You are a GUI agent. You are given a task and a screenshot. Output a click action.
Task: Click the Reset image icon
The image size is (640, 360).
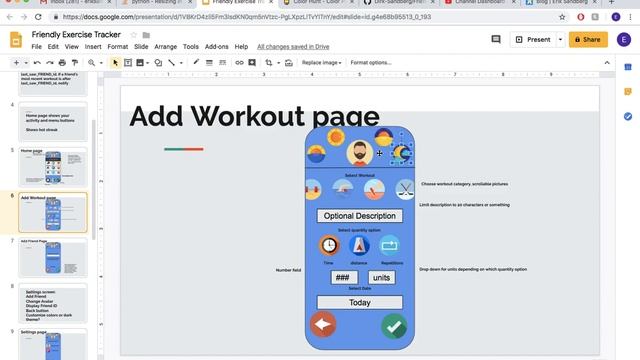pyautogui.click(x=289, y=63)
